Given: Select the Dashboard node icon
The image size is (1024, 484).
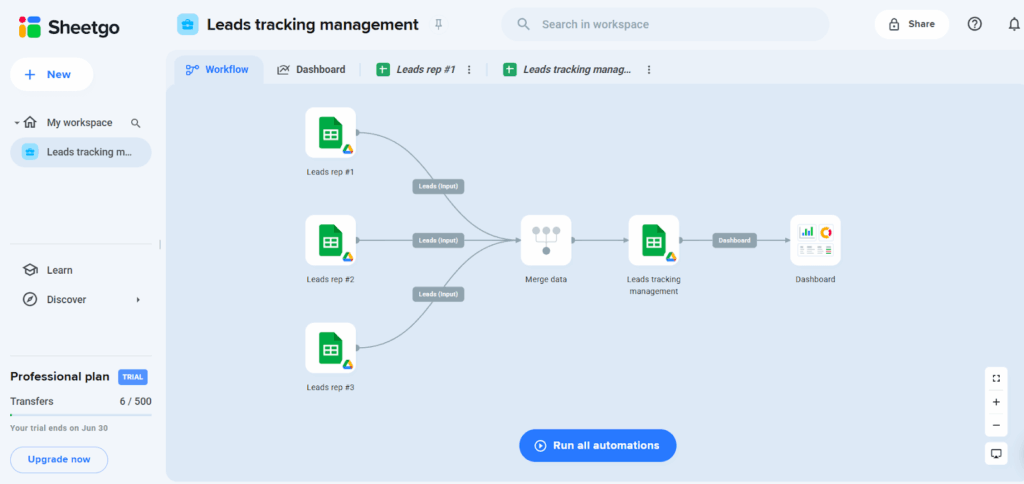Looking at the screenshot, I should click(x=815, y=240).
